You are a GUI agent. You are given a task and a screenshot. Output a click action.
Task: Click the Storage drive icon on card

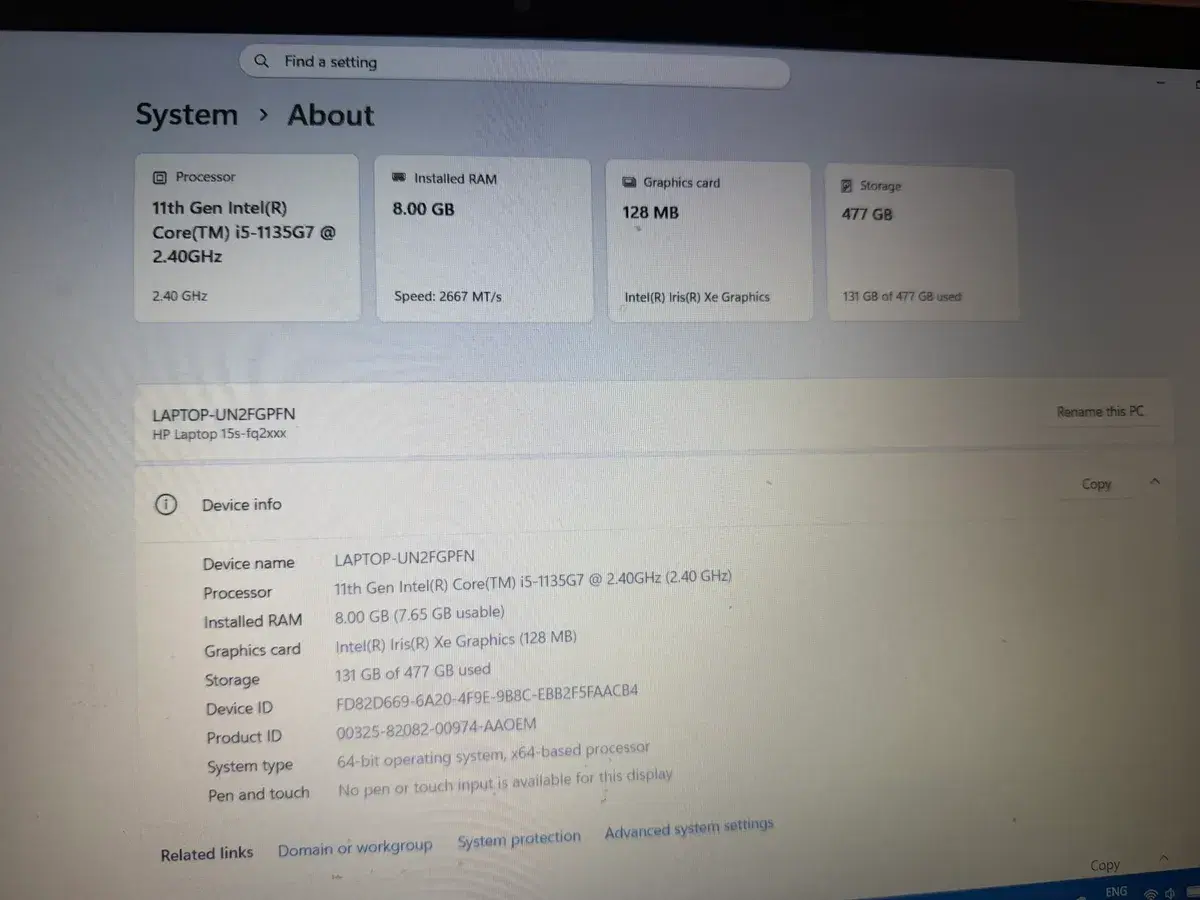tap(847, 186)
